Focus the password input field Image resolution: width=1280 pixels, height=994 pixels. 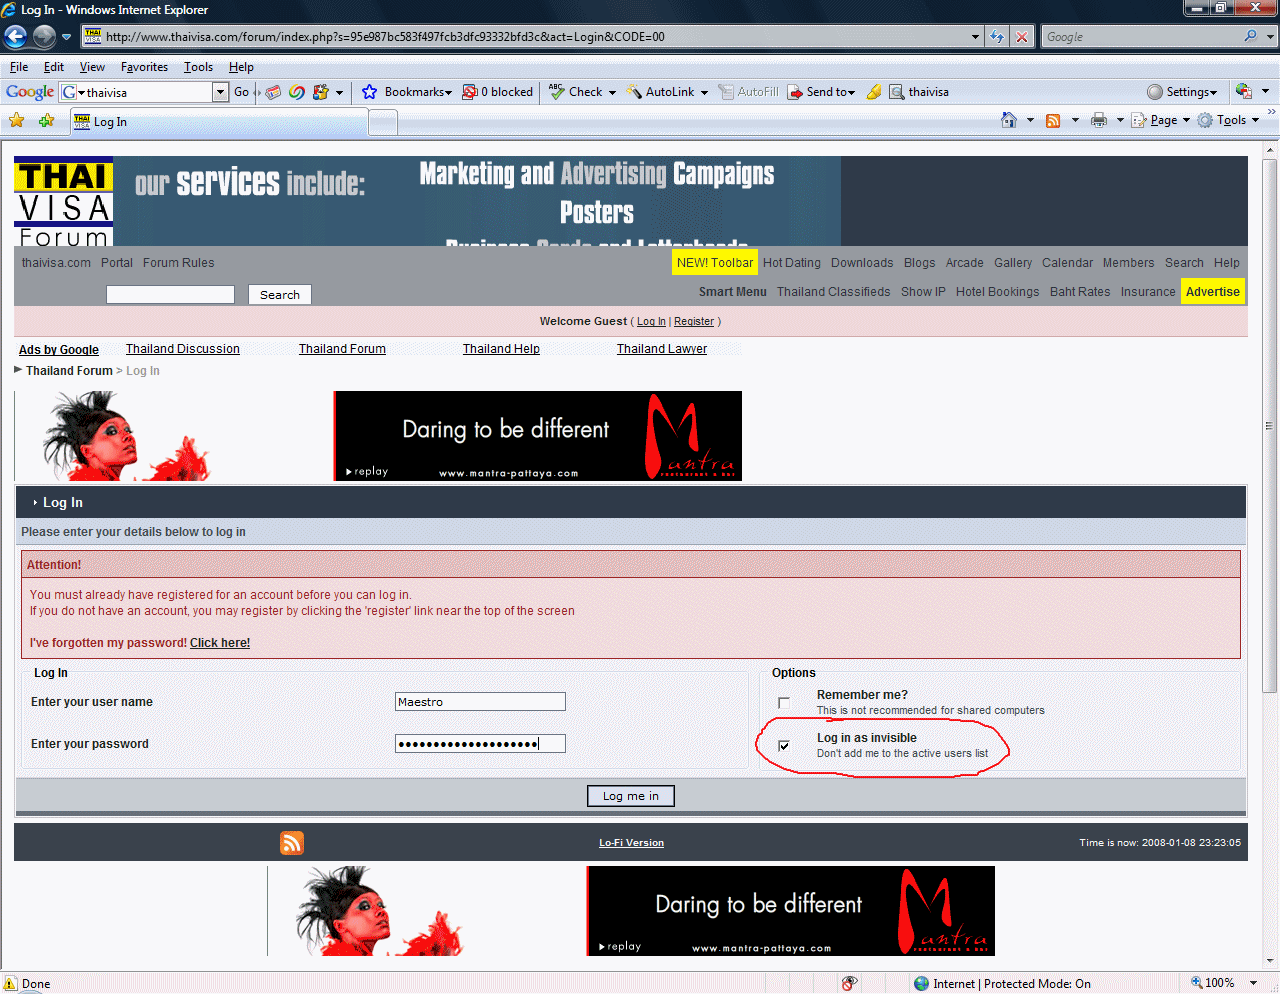(x=480, y=744)
